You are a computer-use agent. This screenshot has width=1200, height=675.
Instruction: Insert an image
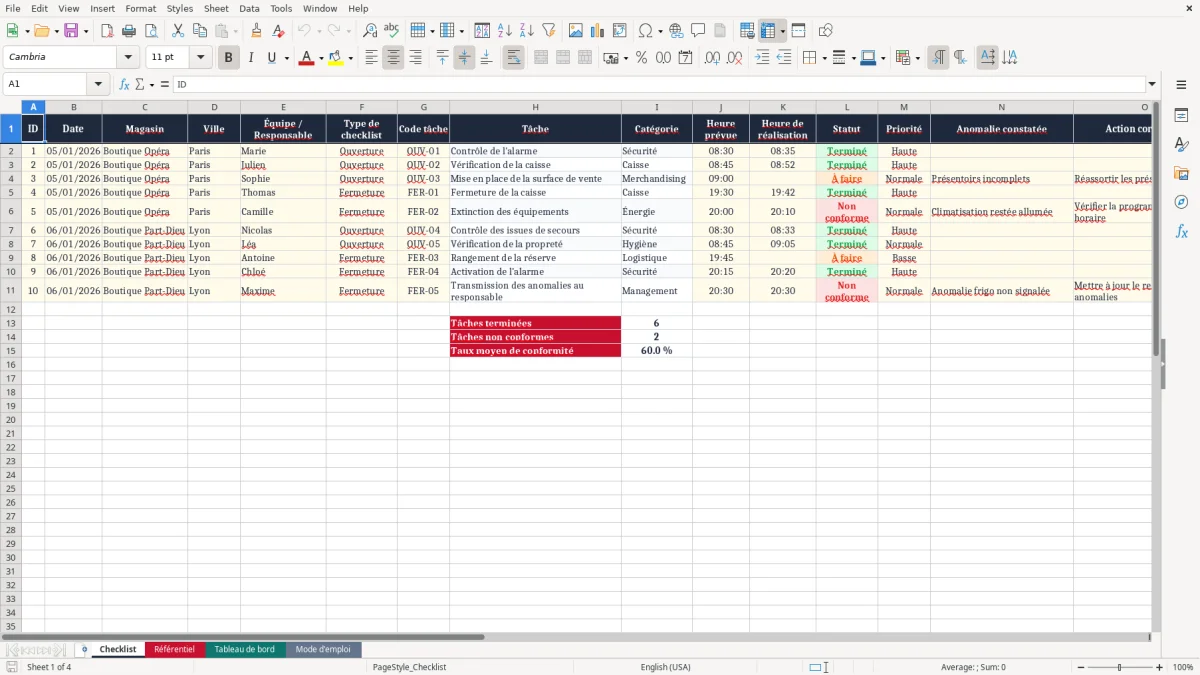pos(575,31)
